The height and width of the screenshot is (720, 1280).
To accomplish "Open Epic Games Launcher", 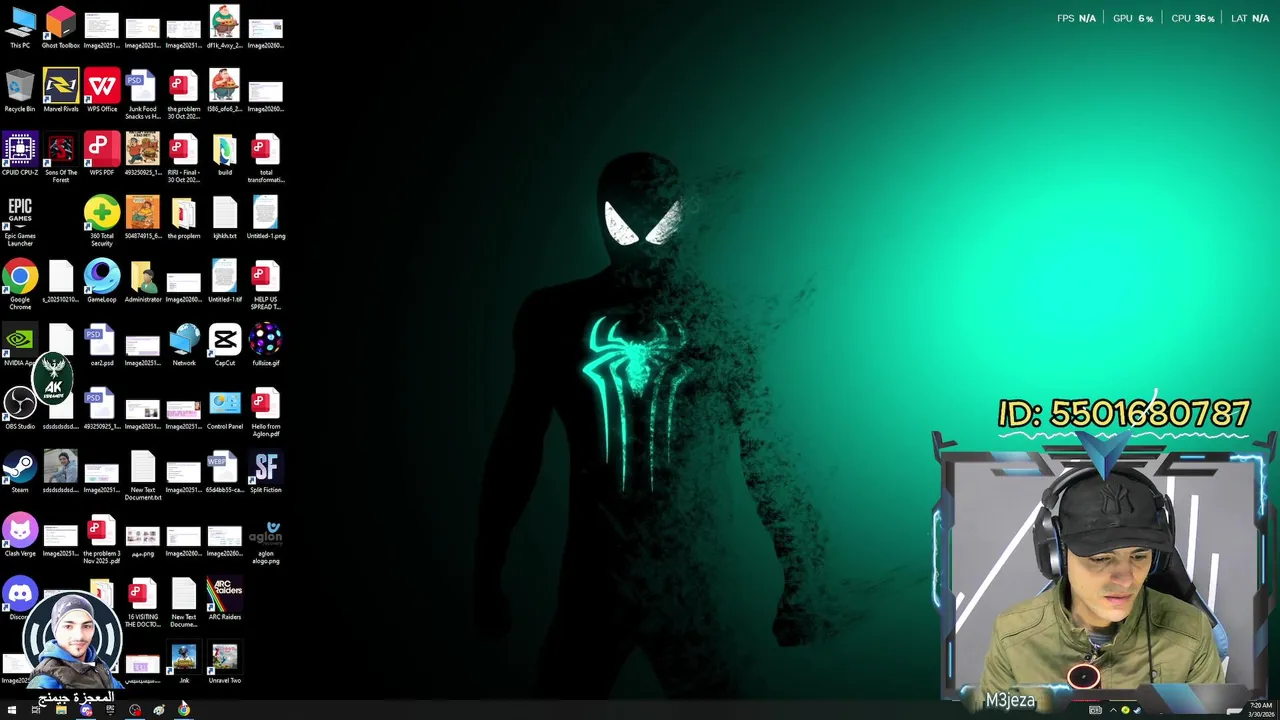I will 20,222.
